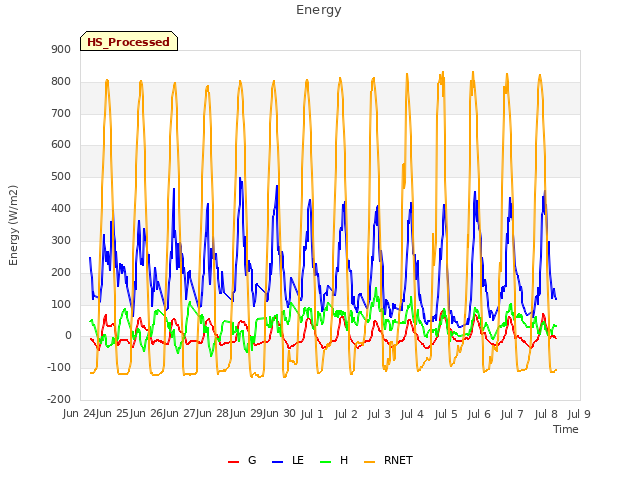Click the Jun 24 date tick label
Viewport: 640px width, 480px height.
pos(79,413)
